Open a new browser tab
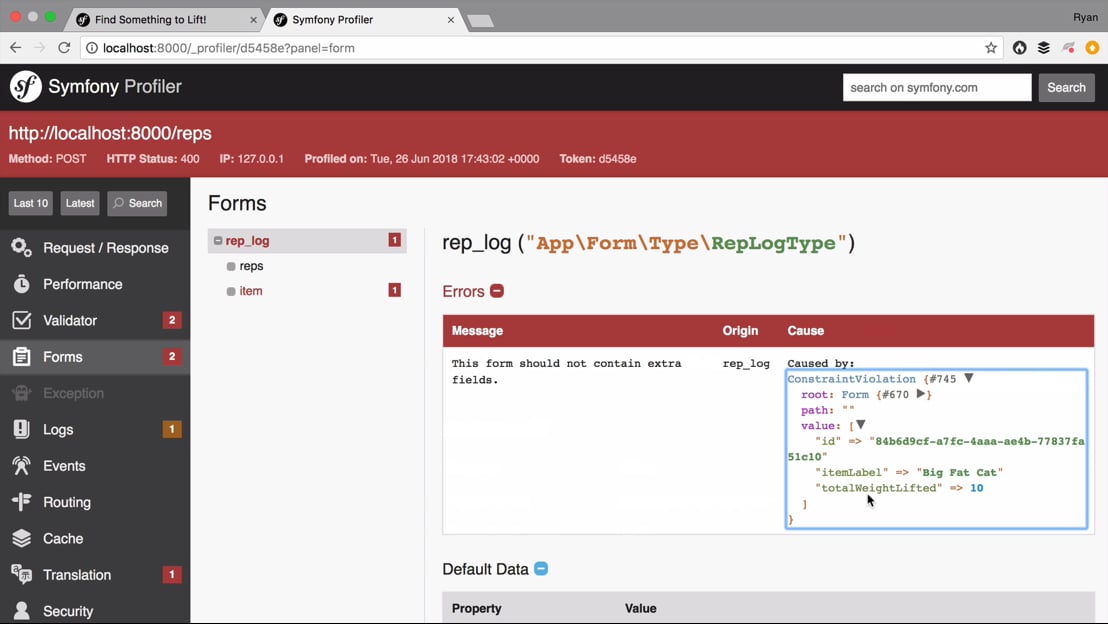The height and width of the screenshot is (624, 1108). [481, 21]
